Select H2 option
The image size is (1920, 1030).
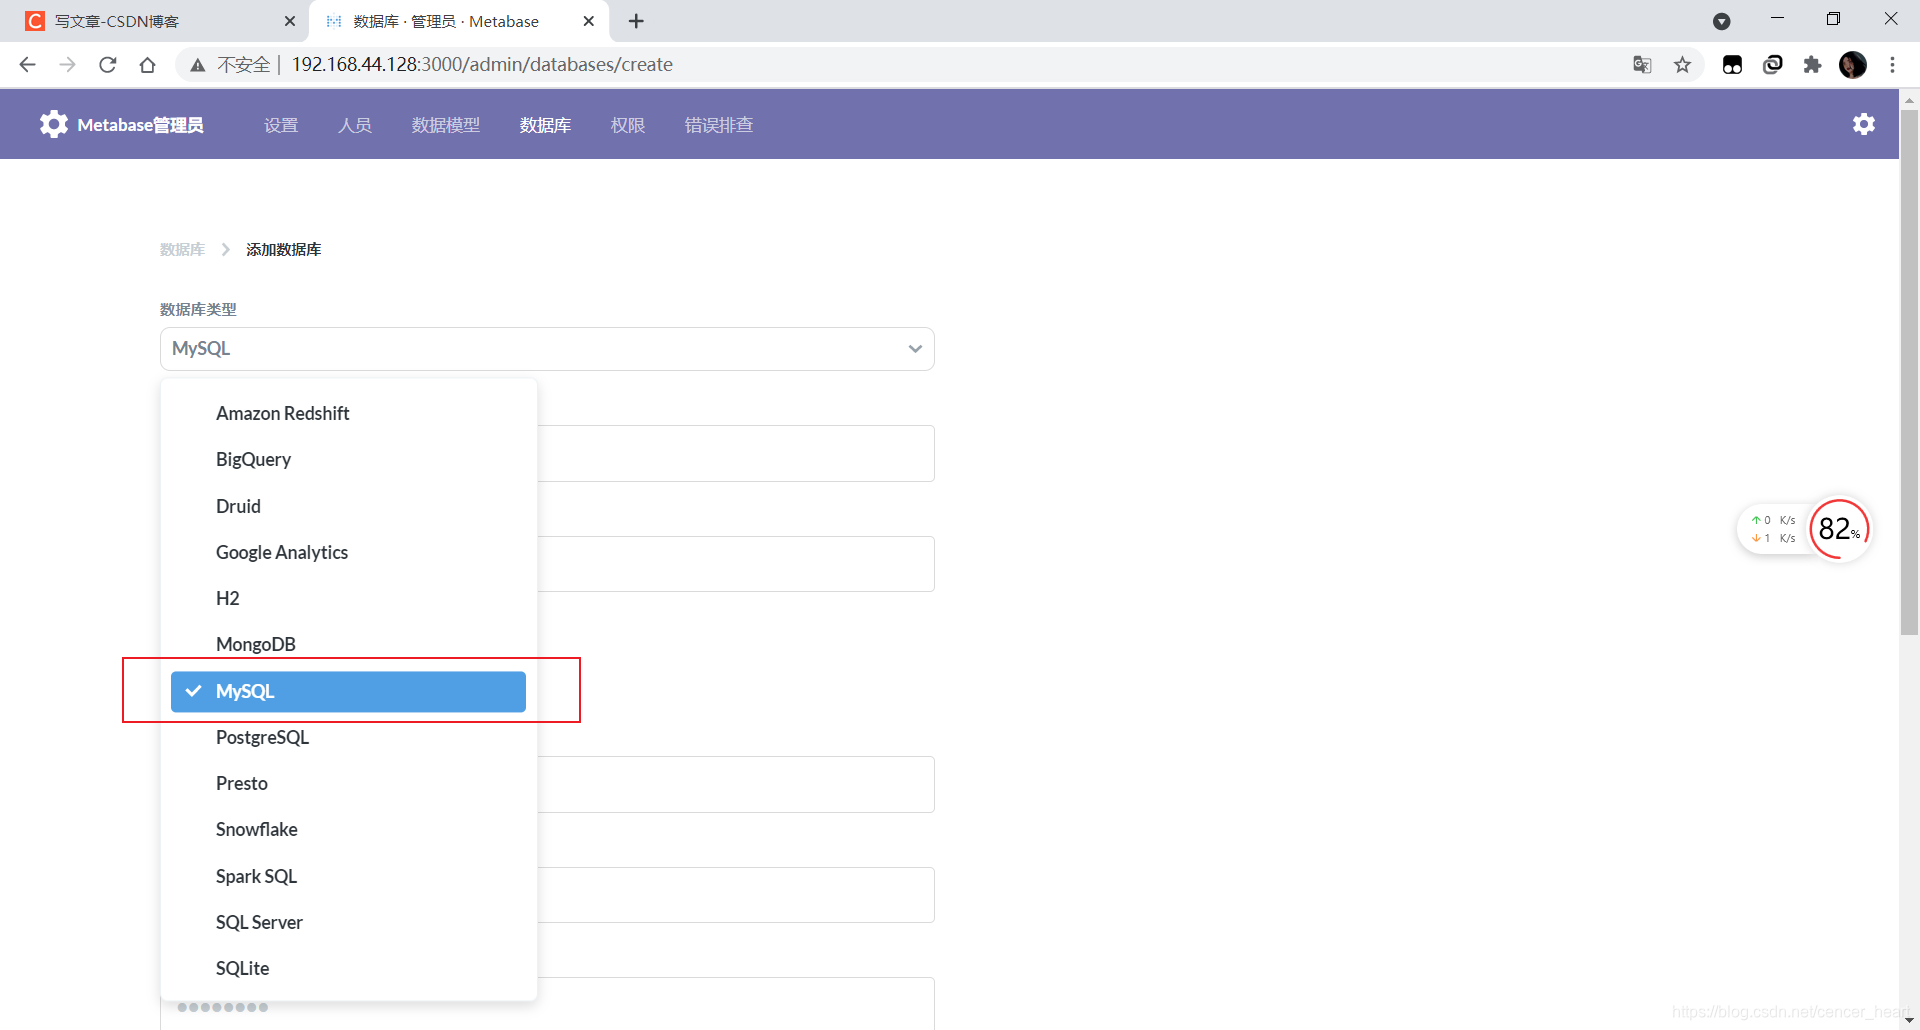348,598
